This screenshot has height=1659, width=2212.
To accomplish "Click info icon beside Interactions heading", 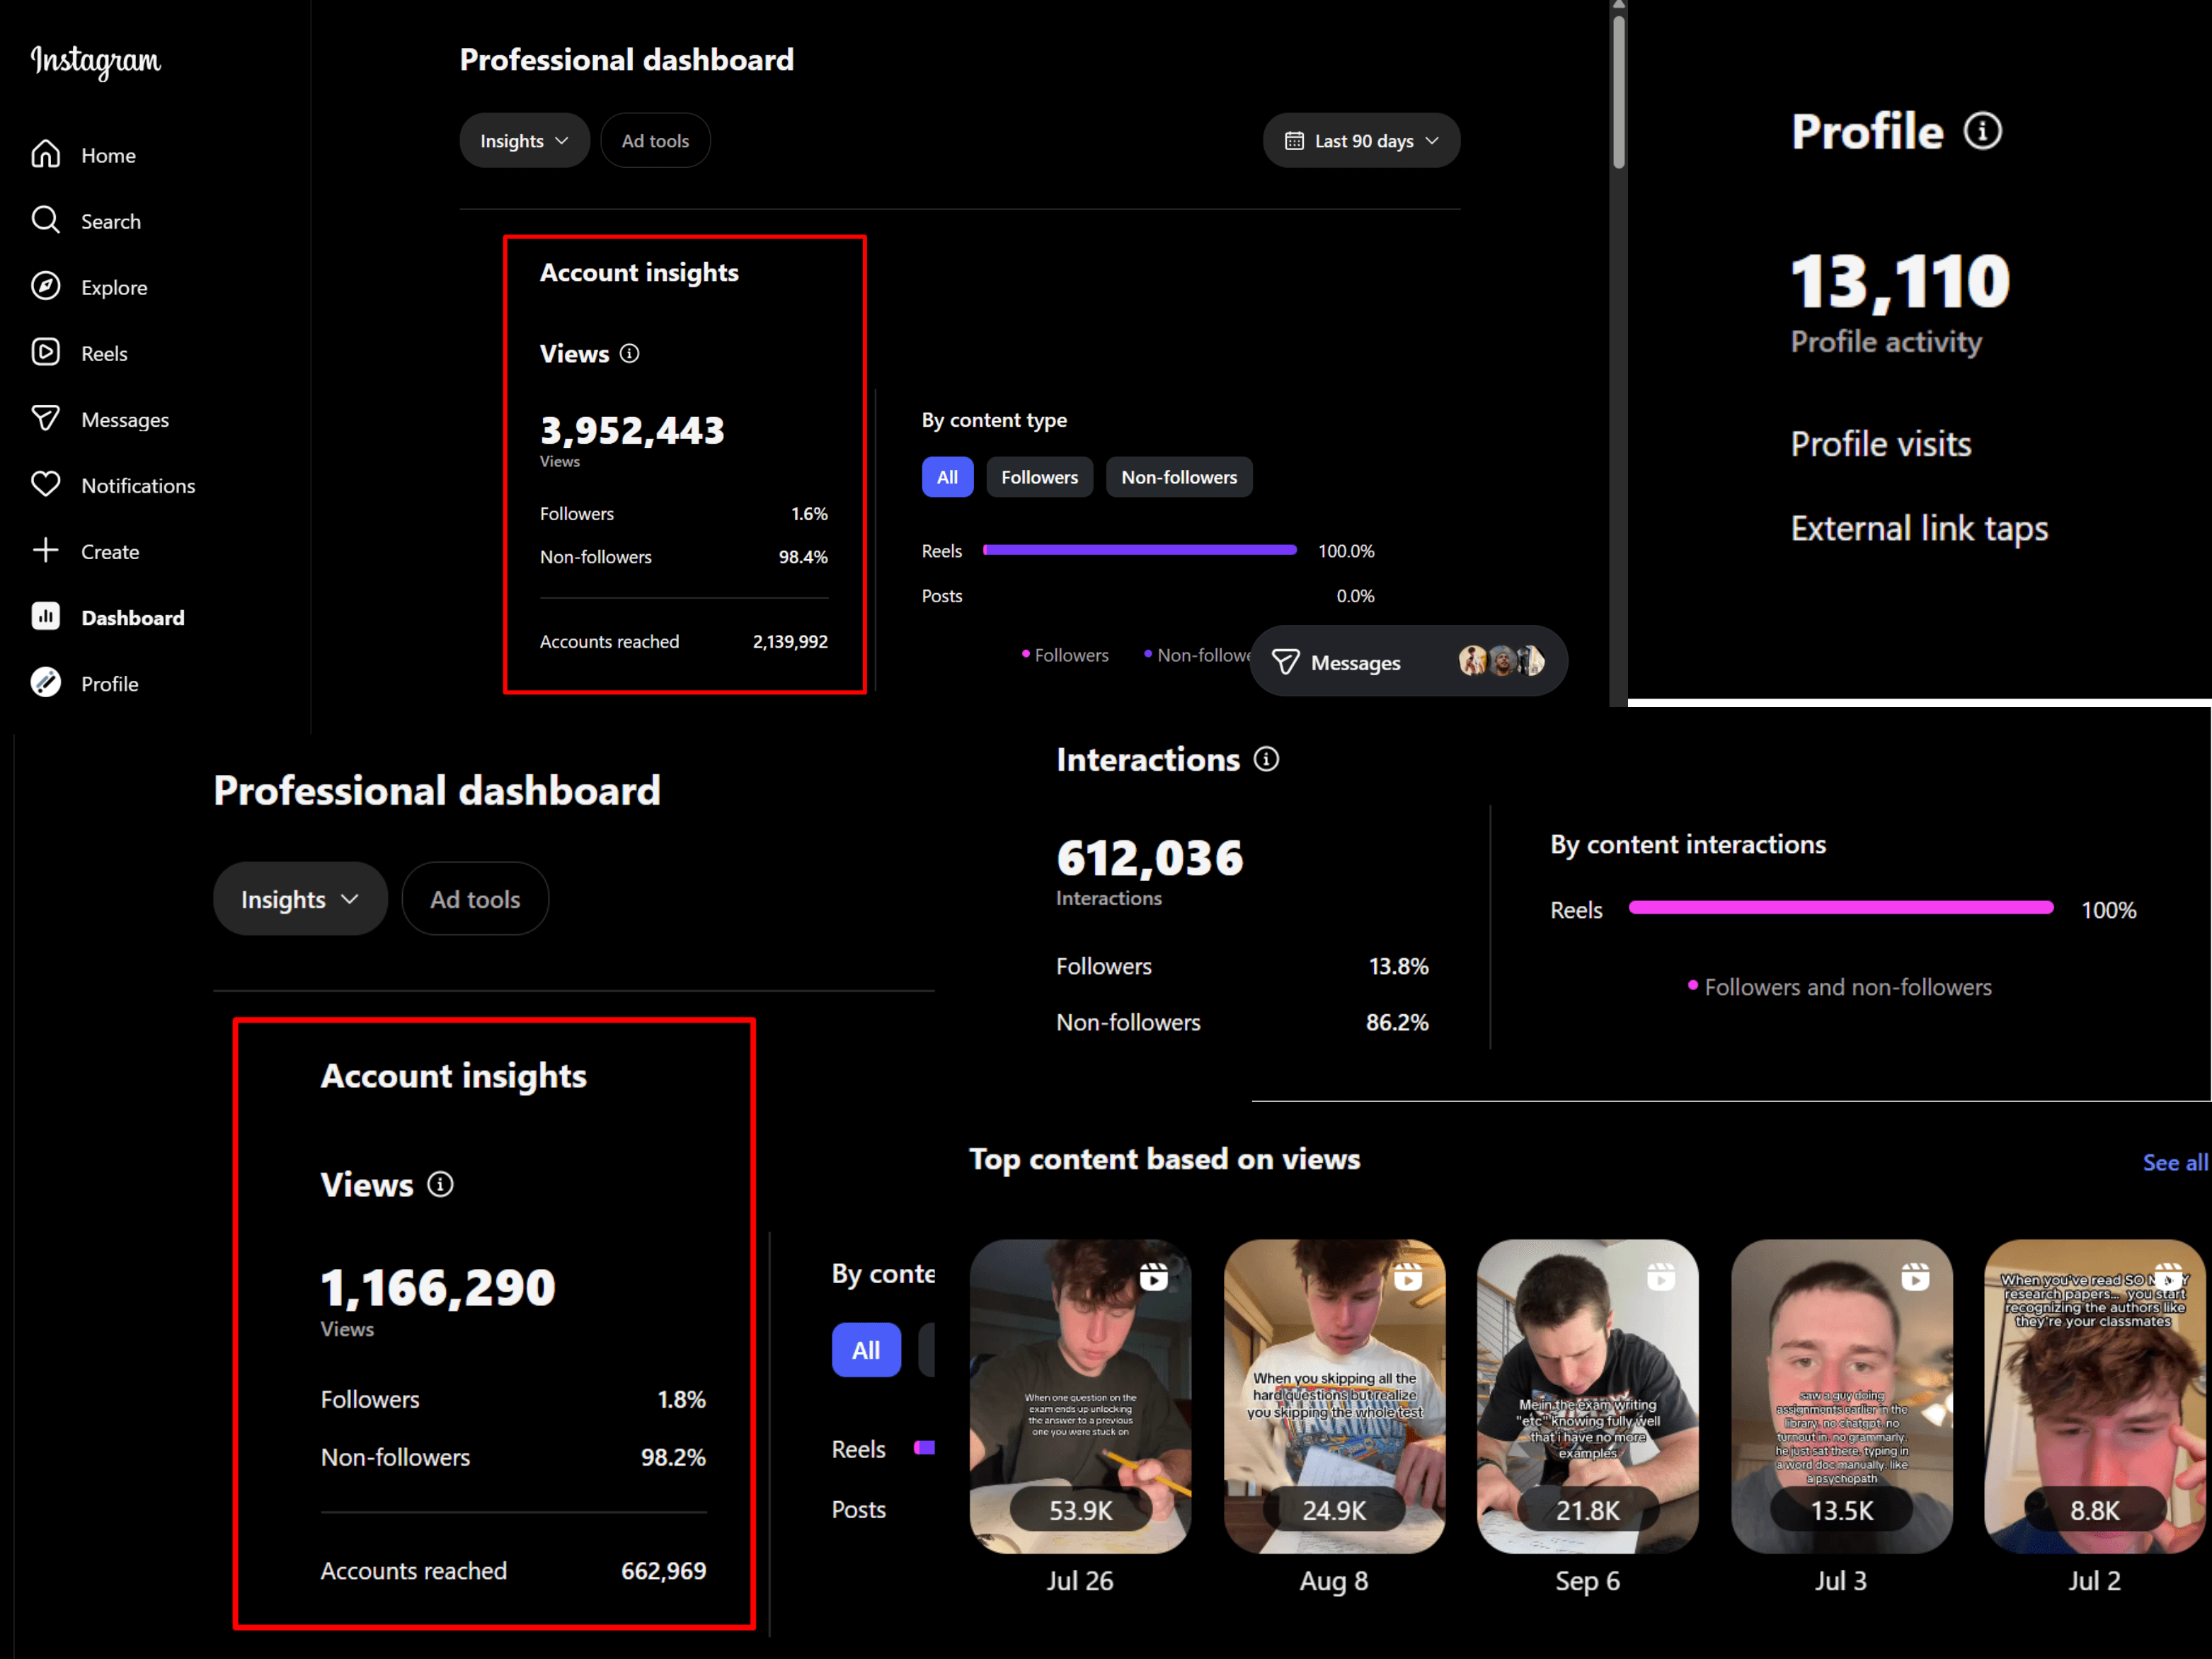I will (1266, 759).
